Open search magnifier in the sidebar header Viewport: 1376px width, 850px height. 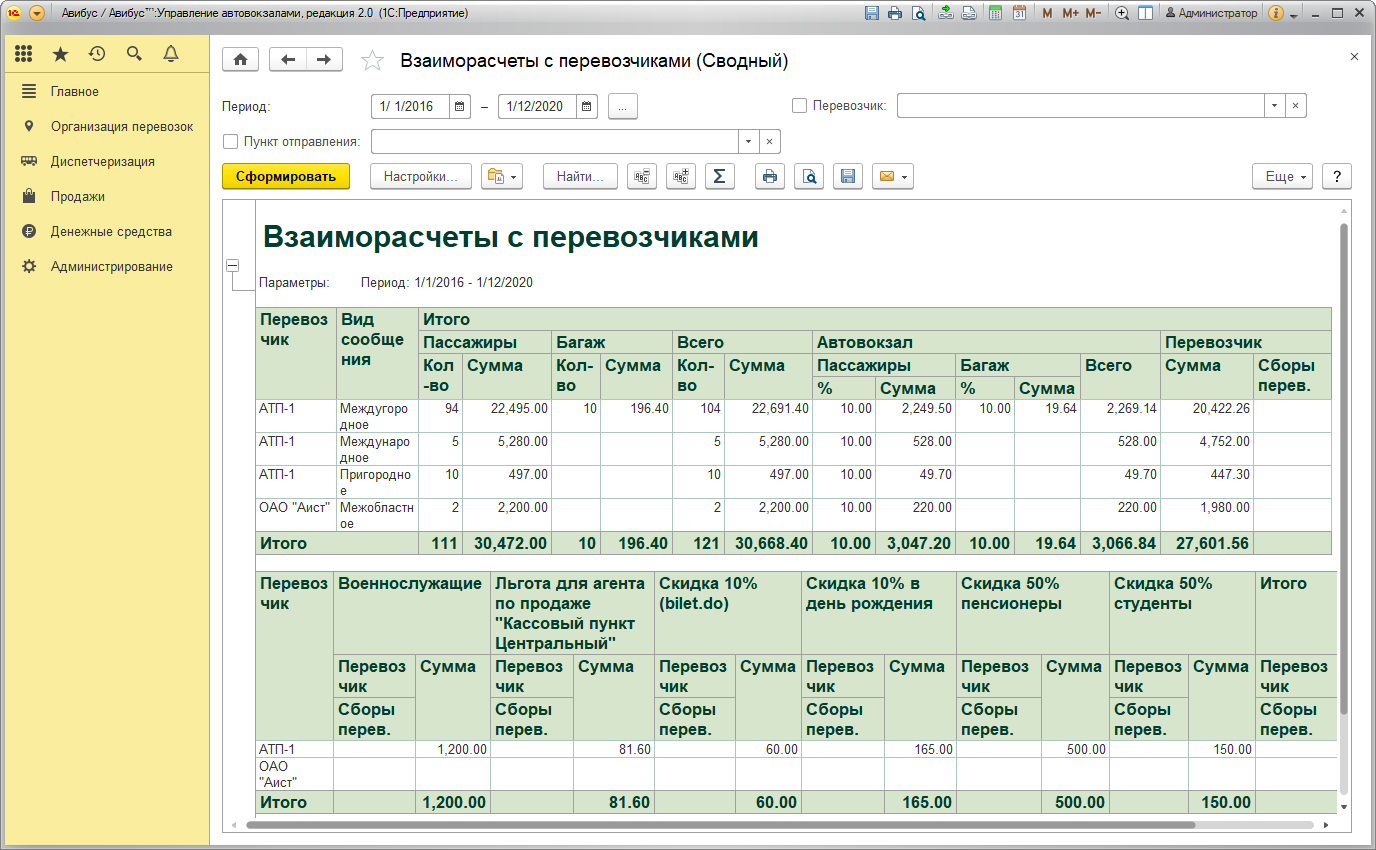pos(134,54)
